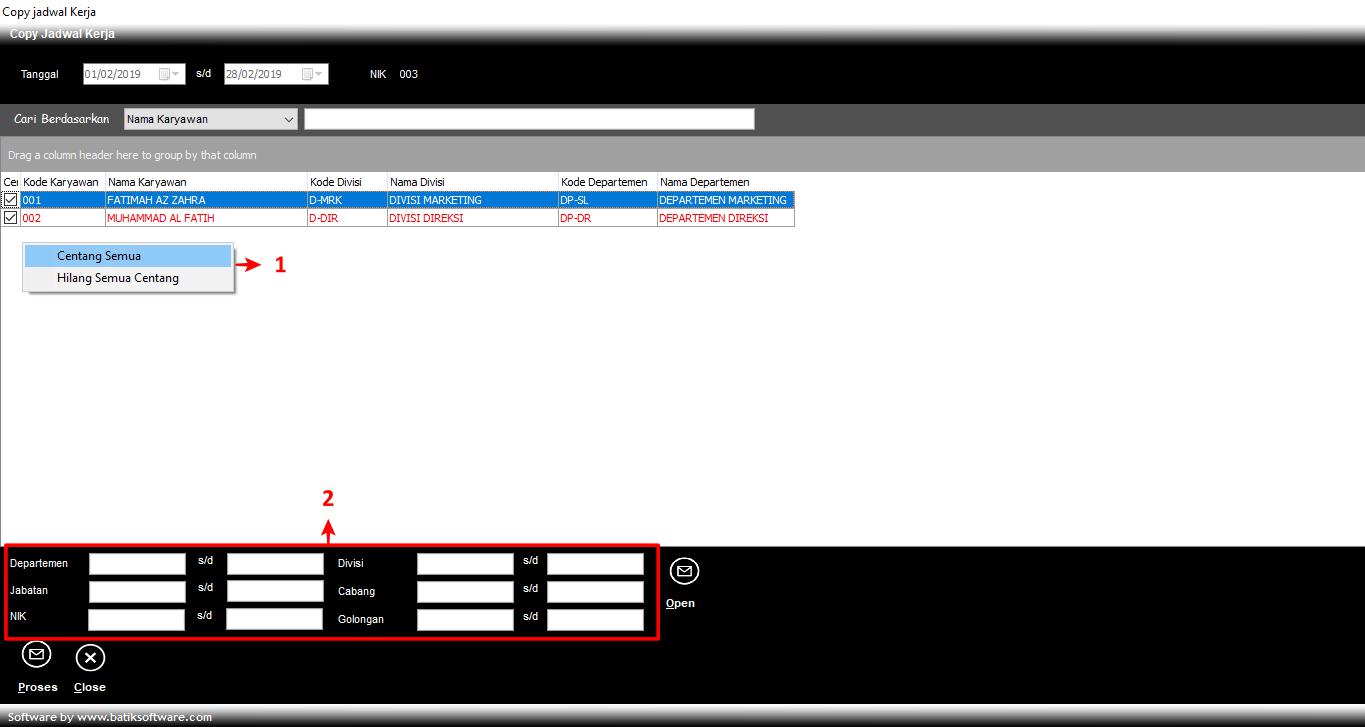Sort by Nama Karyawan column header
The height and width of the screenshot is (727, 1365).
coord(205,182)
